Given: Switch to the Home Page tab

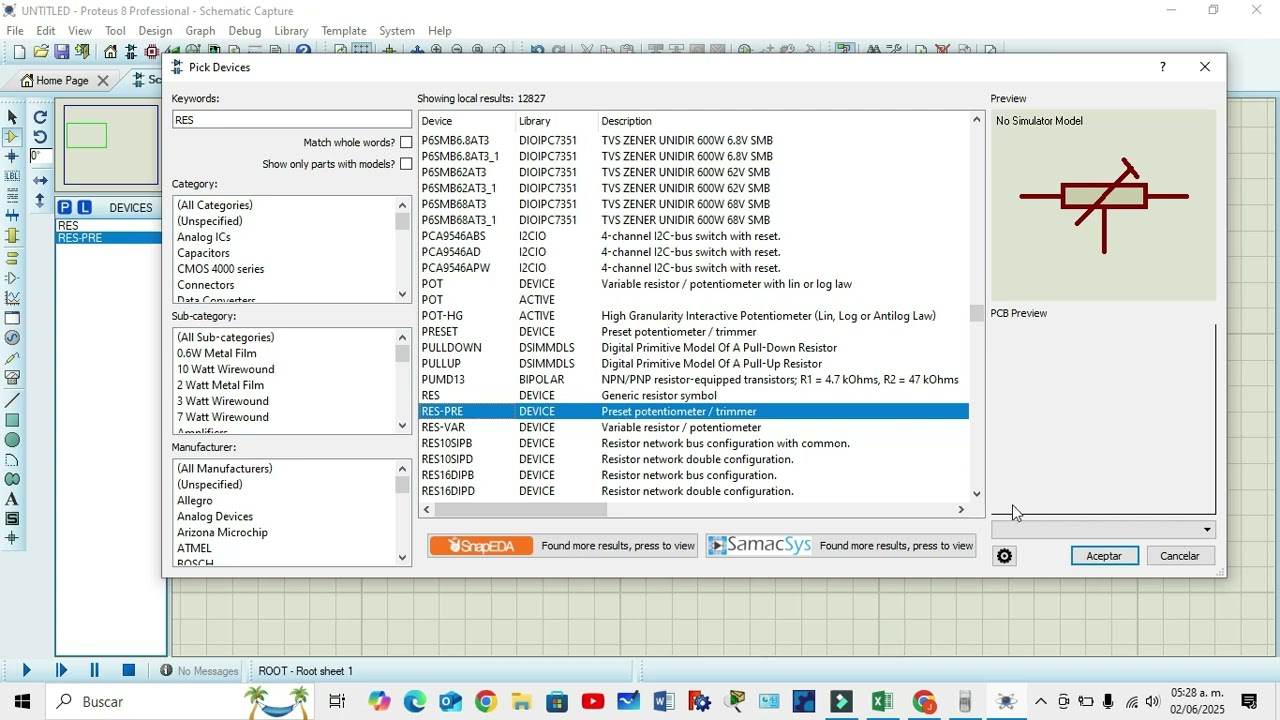Looking at the screenshot, I should pos(62,81).
